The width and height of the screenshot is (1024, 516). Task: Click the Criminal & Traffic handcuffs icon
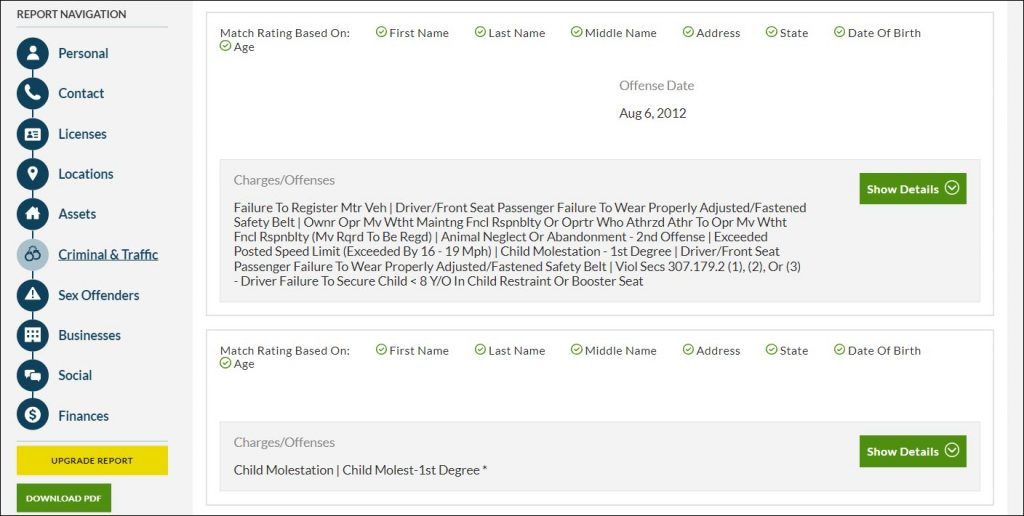click(x=33, y=255)
